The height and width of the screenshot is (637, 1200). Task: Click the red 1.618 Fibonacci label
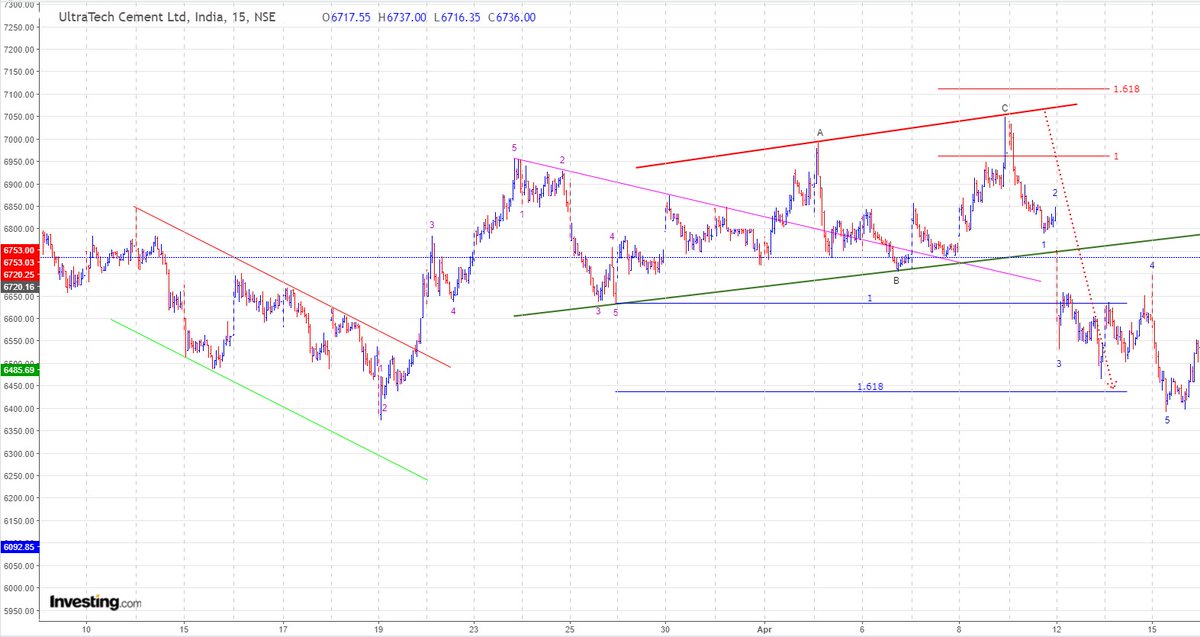(x=1127, y=89)
